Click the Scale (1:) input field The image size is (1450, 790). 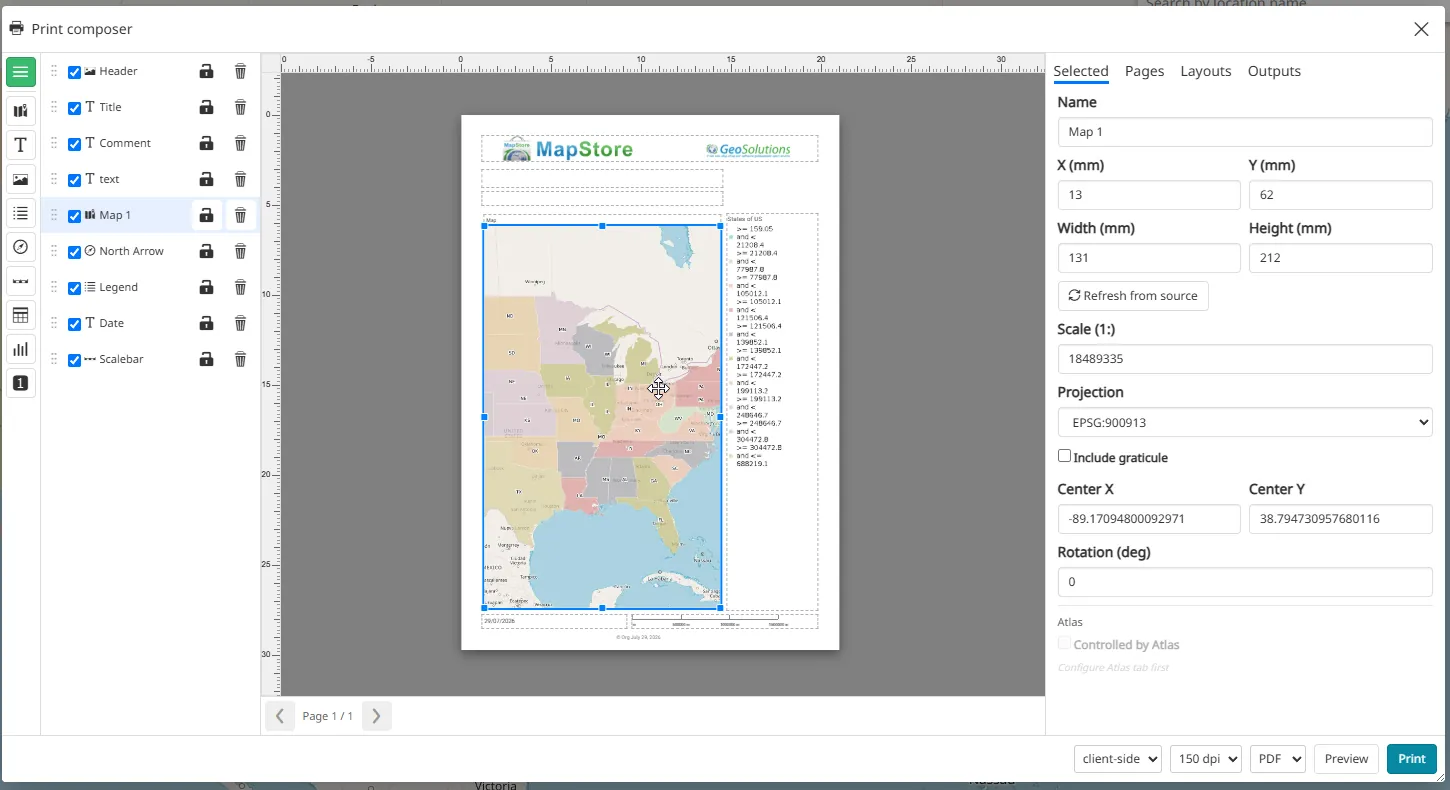point(1245,359)
